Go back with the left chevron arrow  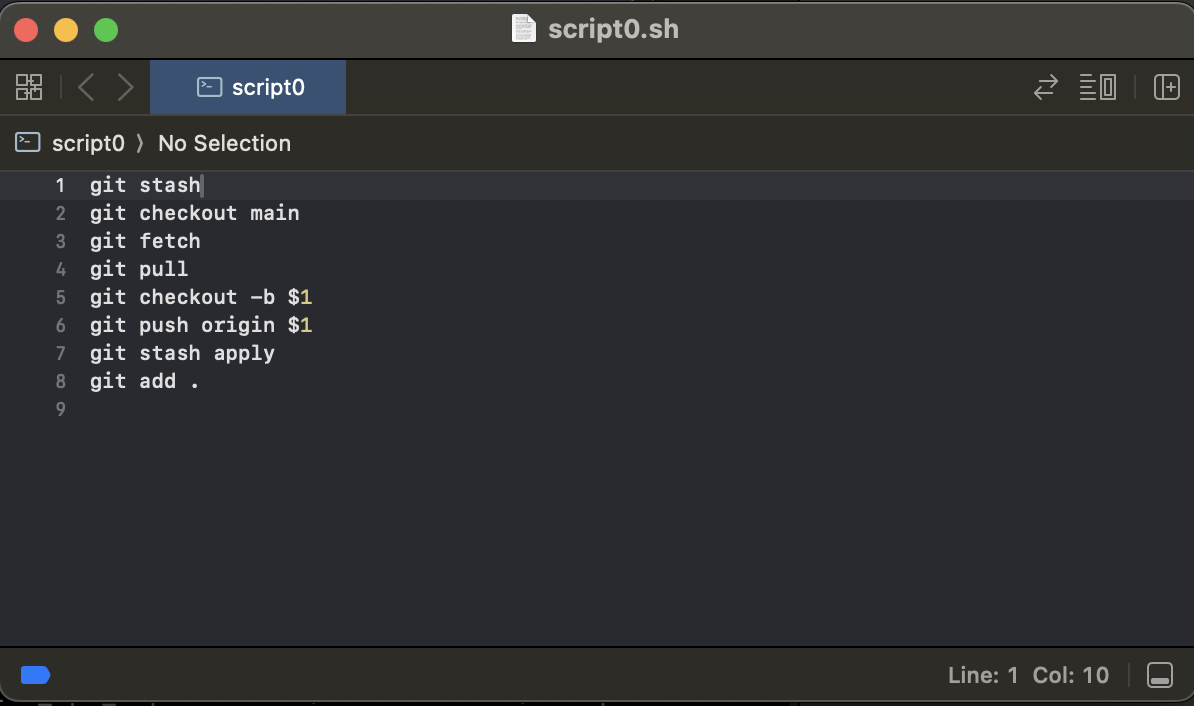(x=86, y=87)
